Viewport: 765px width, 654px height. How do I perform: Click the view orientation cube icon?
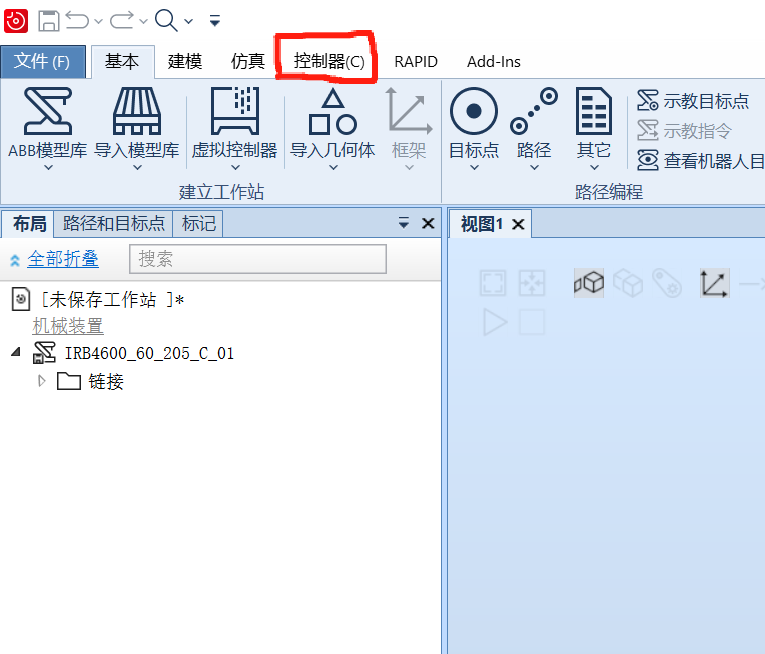588,283
